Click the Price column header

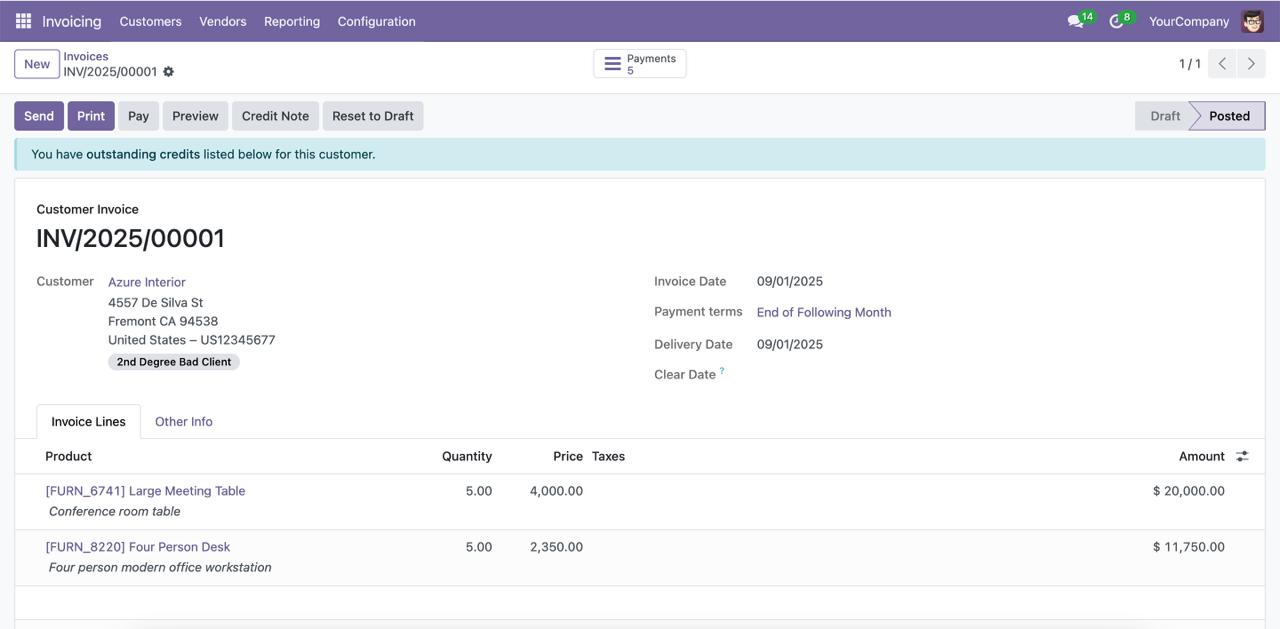pos(568,456)
